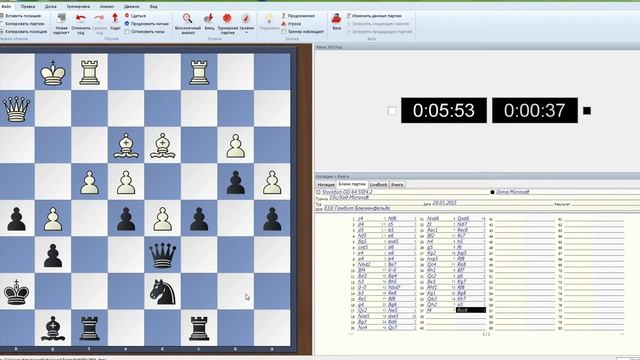640x360 pixels.
Task: Force the engine to move with Ходи!
Action: [x=115, y=21]
